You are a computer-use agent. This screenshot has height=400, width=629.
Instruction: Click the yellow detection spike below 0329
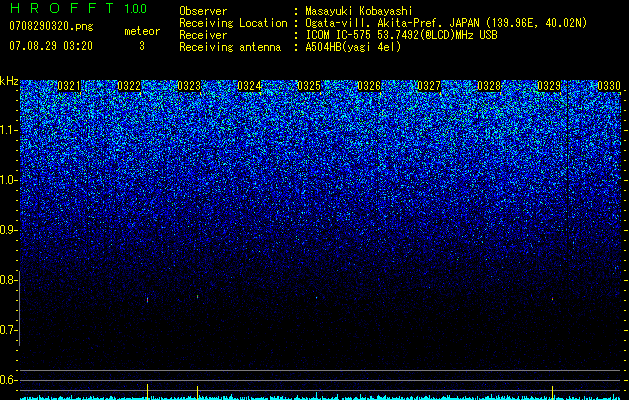552,392
